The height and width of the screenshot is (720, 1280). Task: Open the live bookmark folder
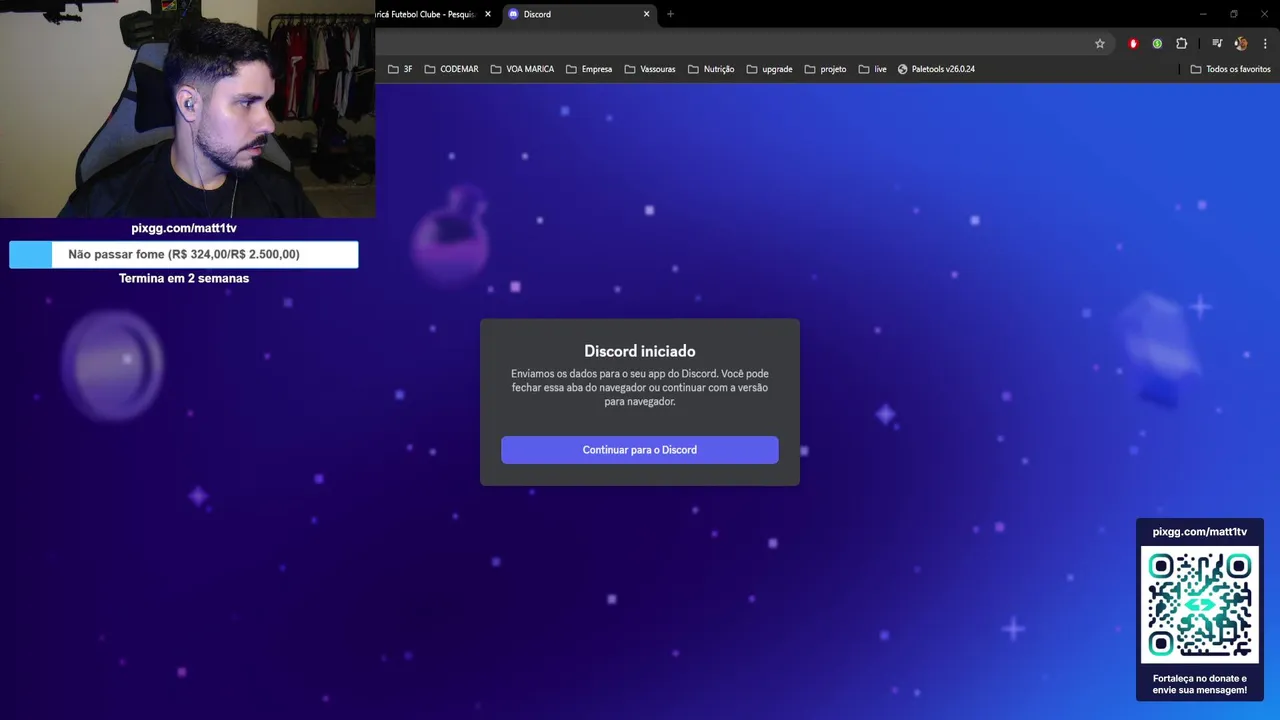[872, 69]
